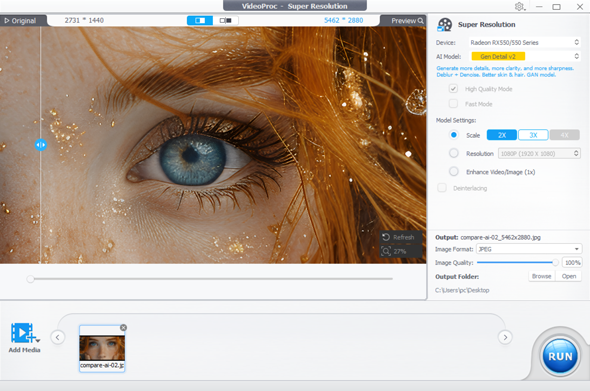
Task: Open the Image Format JPEG dropdown
Action: pyautogui.click(x=529, y=249)
